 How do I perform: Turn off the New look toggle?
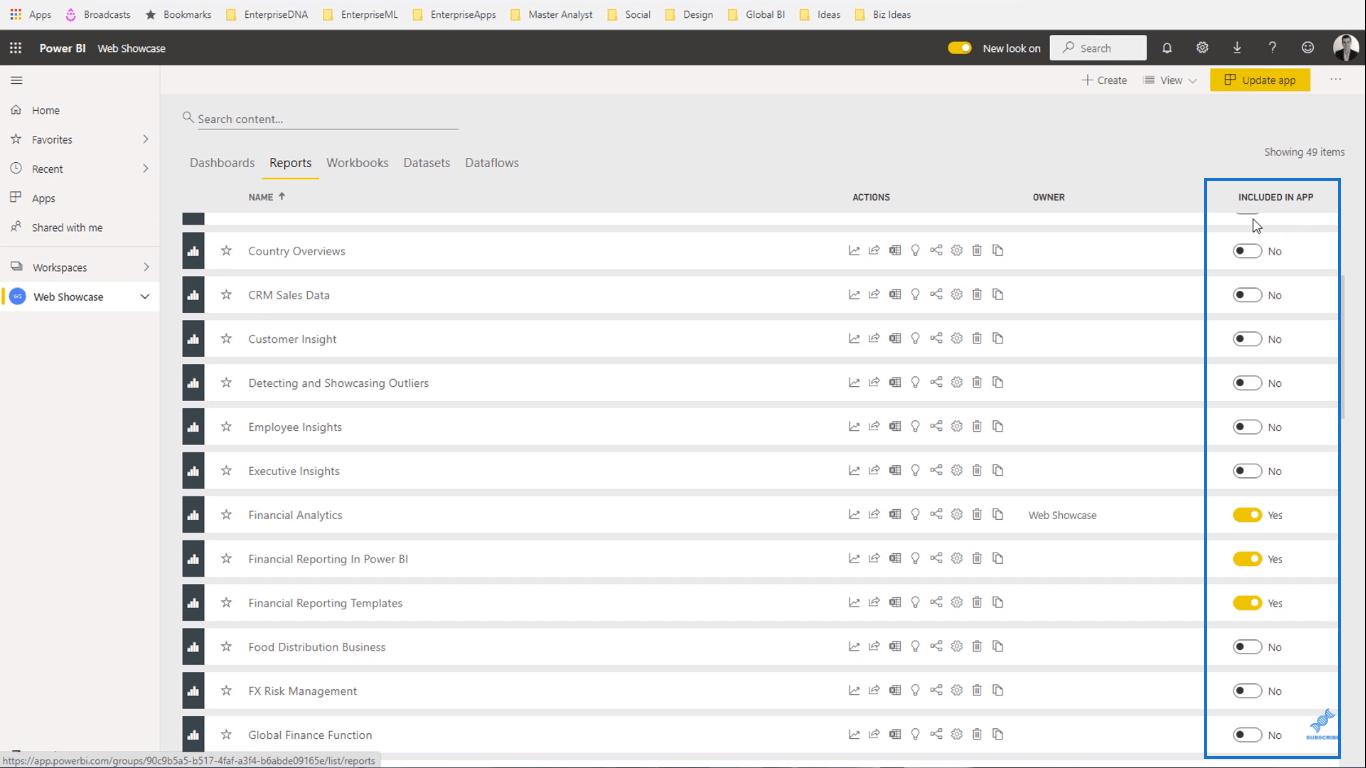pos(960,48)
